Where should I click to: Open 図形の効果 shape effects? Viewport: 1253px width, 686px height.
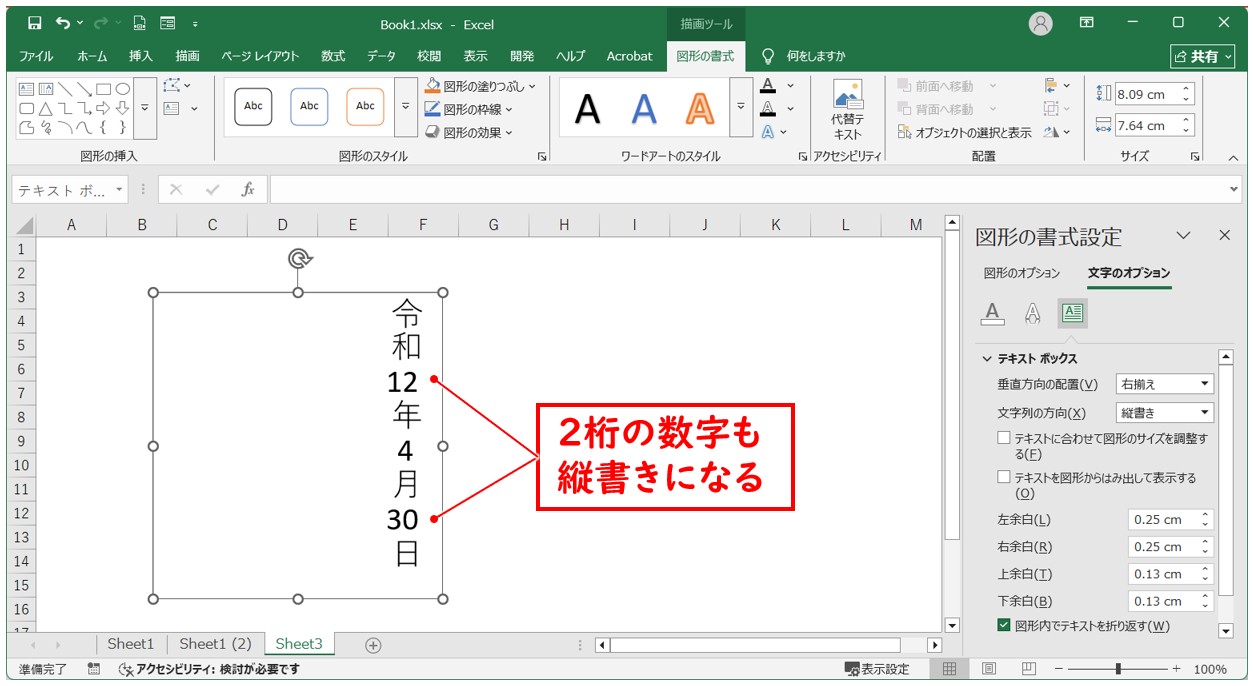pyautogui.click(x=469, y=132)
